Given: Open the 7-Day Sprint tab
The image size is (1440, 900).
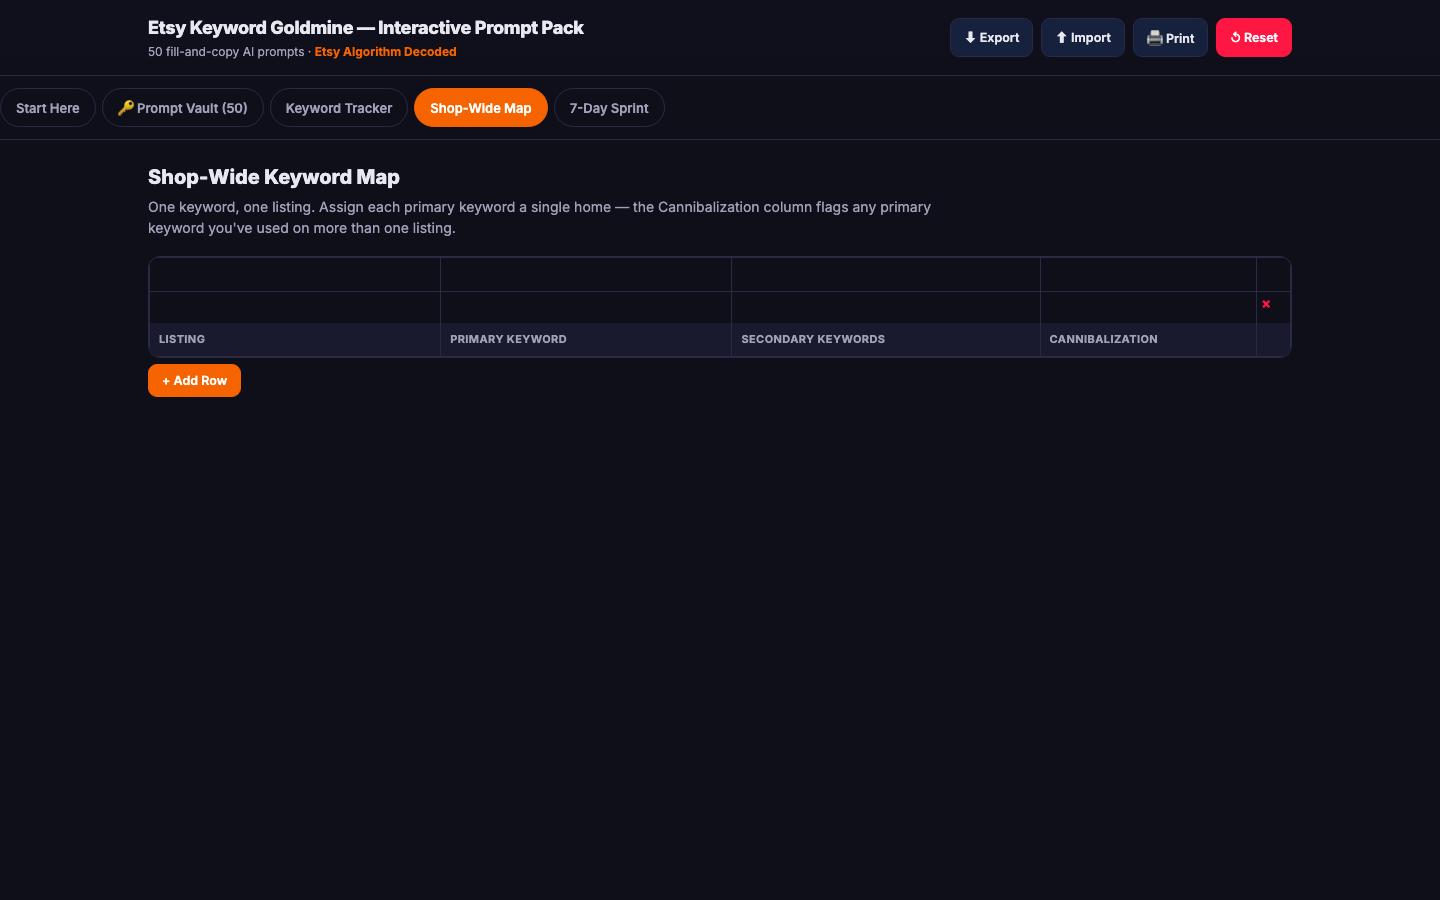Looking at the screenshot, I should point(609,108).
